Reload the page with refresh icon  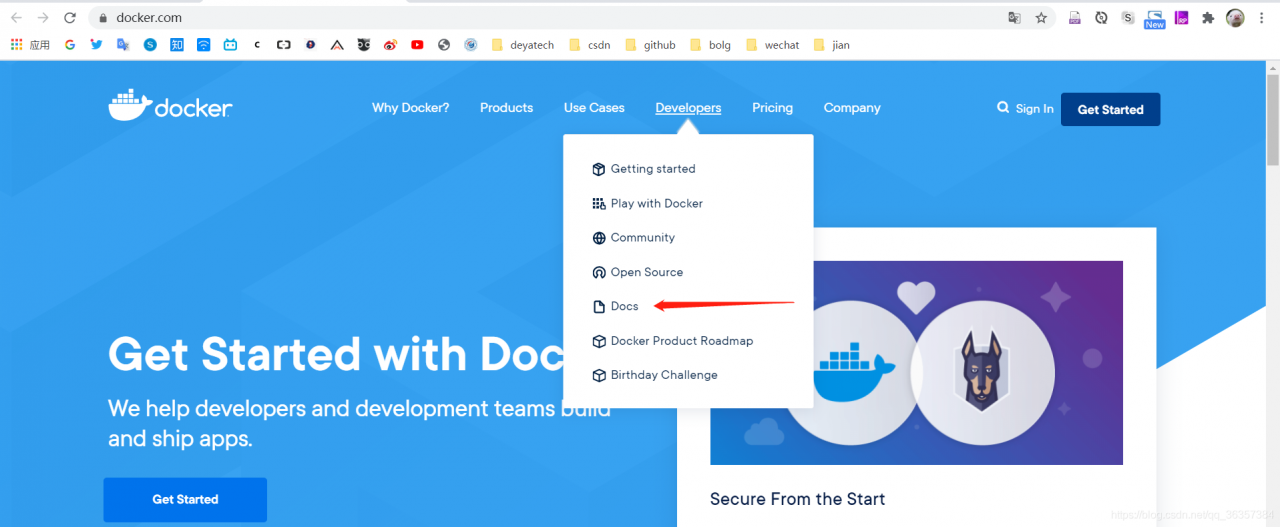click(x=70, y=18)
